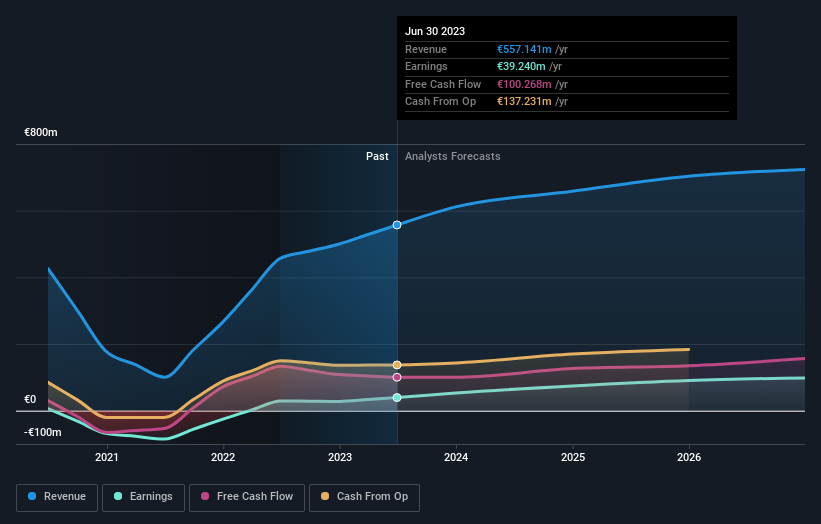Toggle the Earnings legend button
Screen dimensions: 821x524
143,497
